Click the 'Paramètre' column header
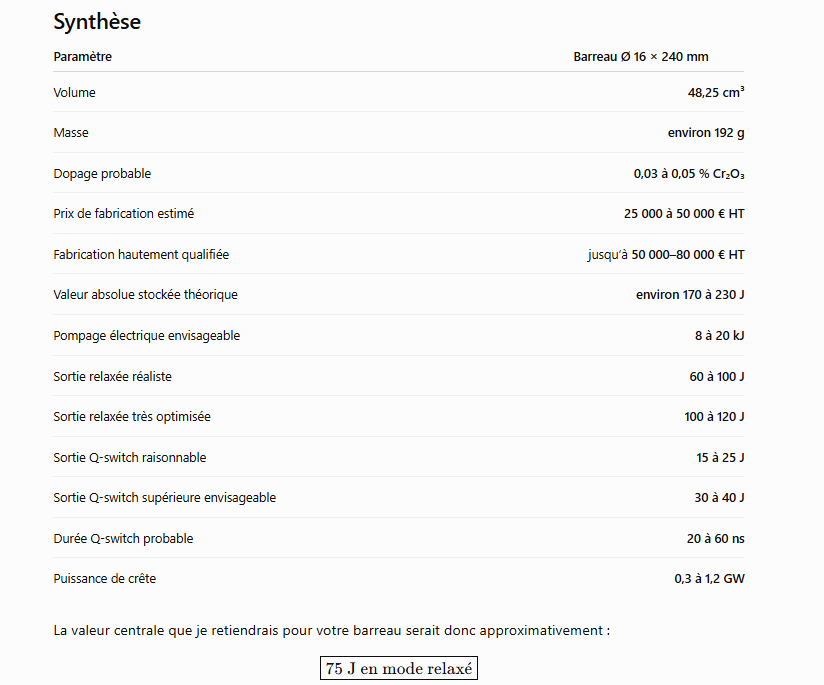 [83, 57]
